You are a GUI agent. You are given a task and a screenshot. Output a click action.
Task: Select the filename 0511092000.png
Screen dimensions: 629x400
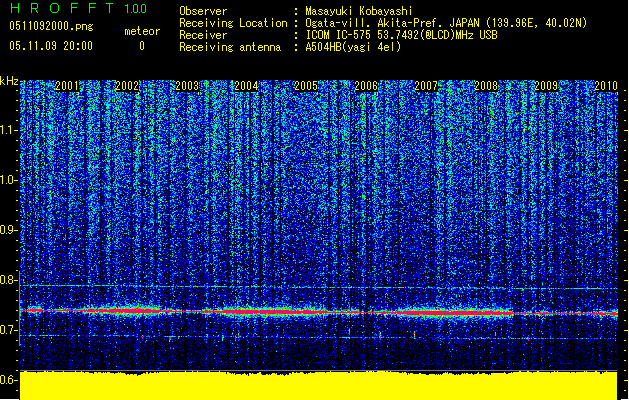[51, 27]
